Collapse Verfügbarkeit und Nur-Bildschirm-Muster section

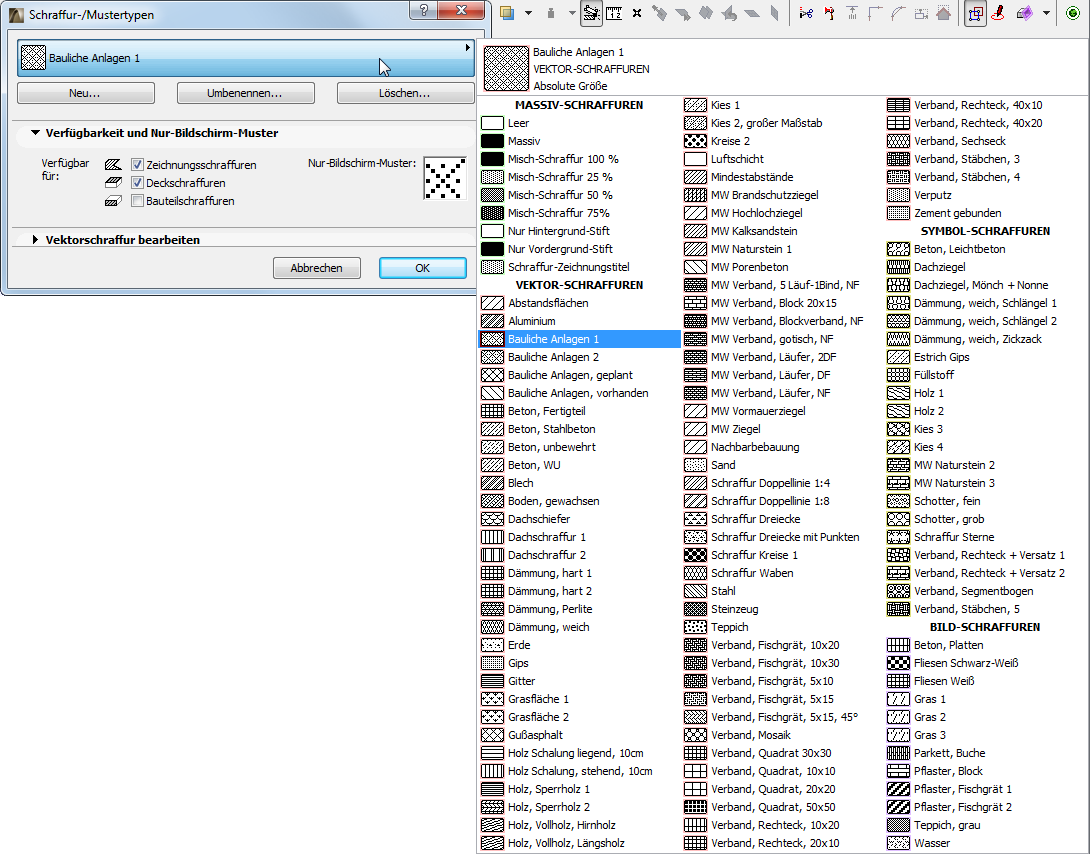click(x=35, y=133)
